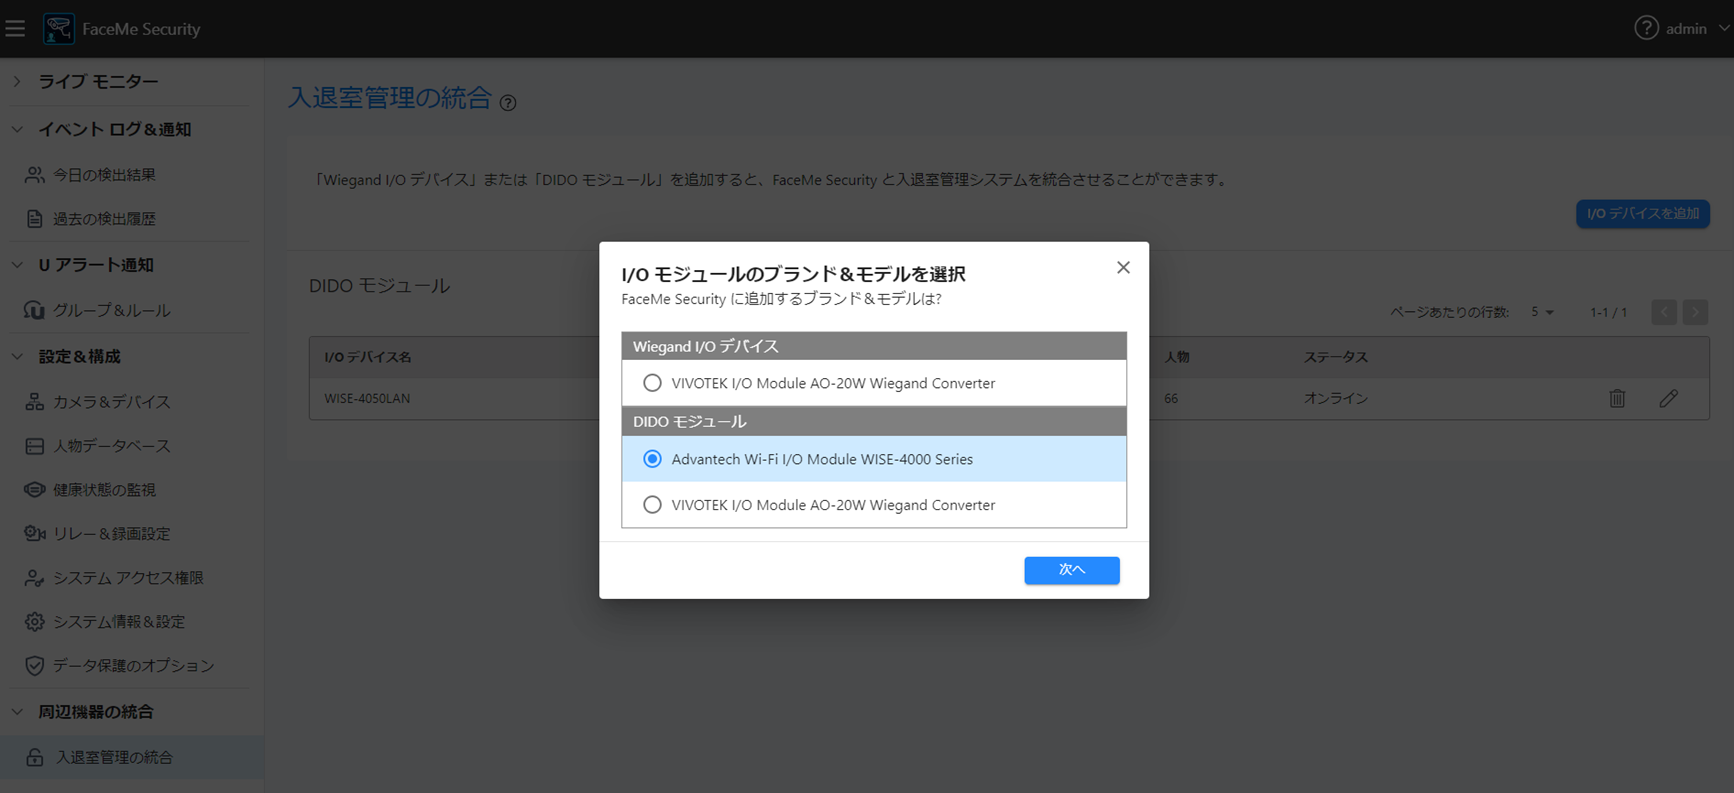Collapse the イベント ログ&通知 section
This screenshot has height=793, width=1734.
pyautogui.click(x=17, y=129)
